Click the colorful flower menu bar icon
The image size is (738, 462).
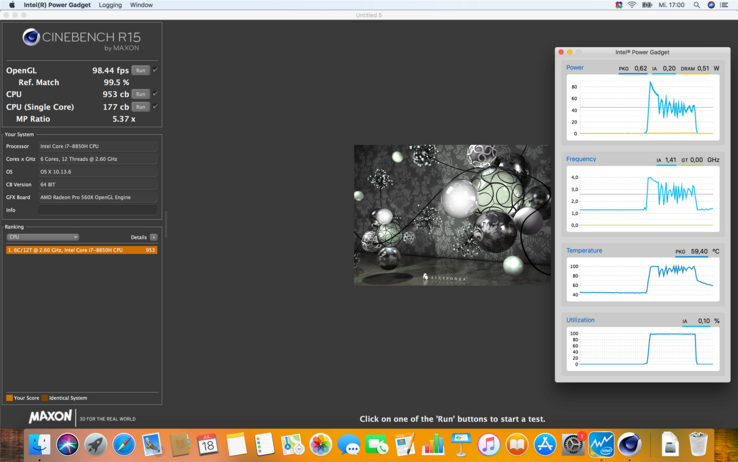pyautogui.click(x=618, y=5)
